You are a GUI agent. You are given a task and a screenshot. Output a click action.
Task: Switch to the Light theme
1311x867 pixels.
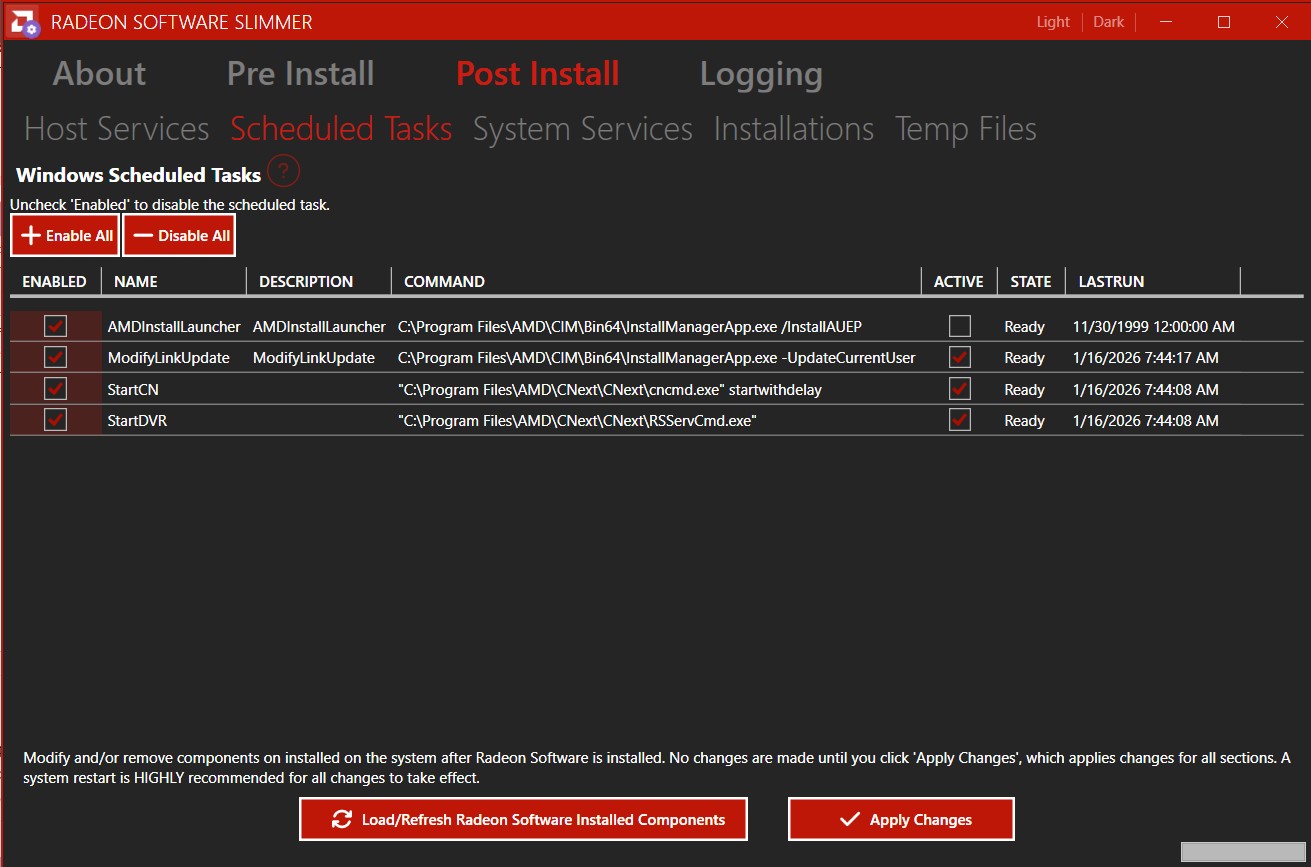point(1053,22)
